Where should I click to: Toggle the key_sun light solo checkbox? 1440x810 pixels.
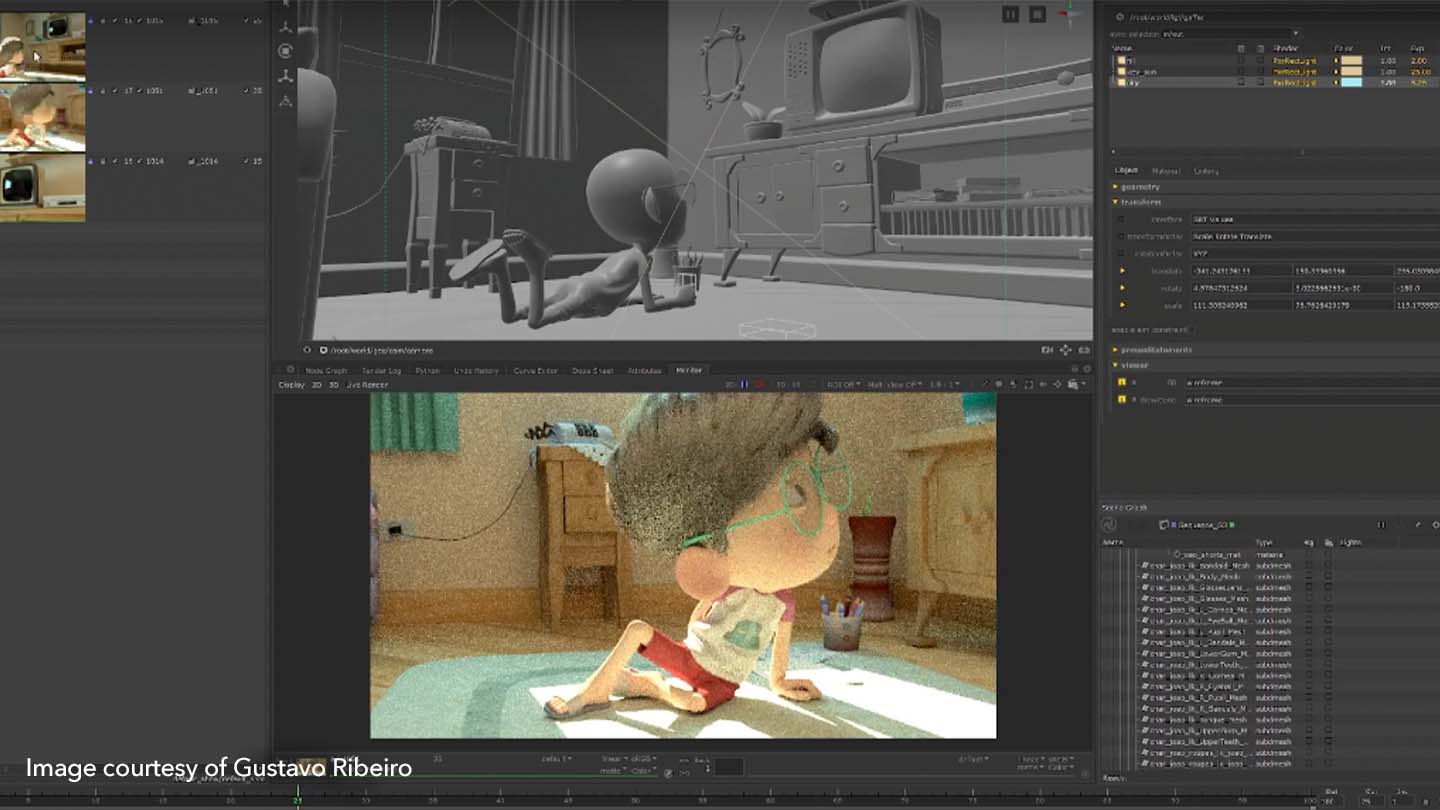pyautogui.click(x=1260, y=72)
